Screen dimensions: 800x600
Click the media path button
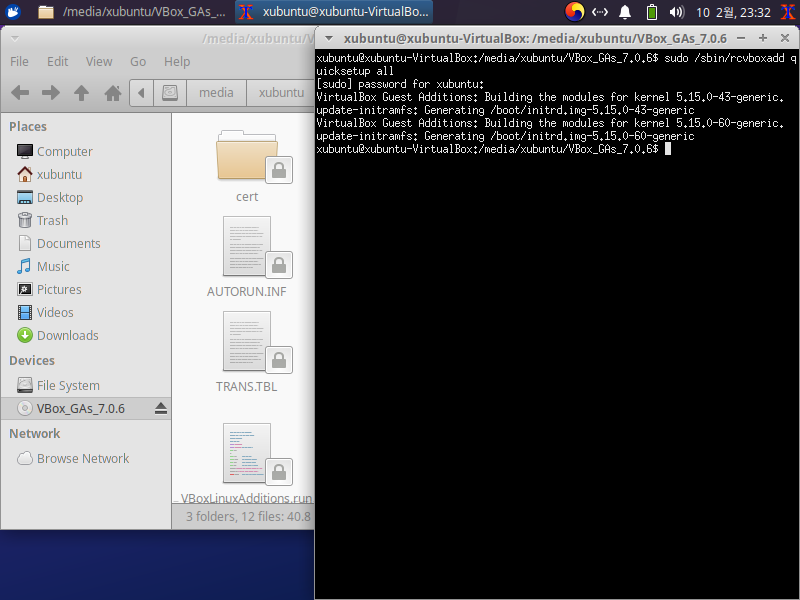coord(216,93)
